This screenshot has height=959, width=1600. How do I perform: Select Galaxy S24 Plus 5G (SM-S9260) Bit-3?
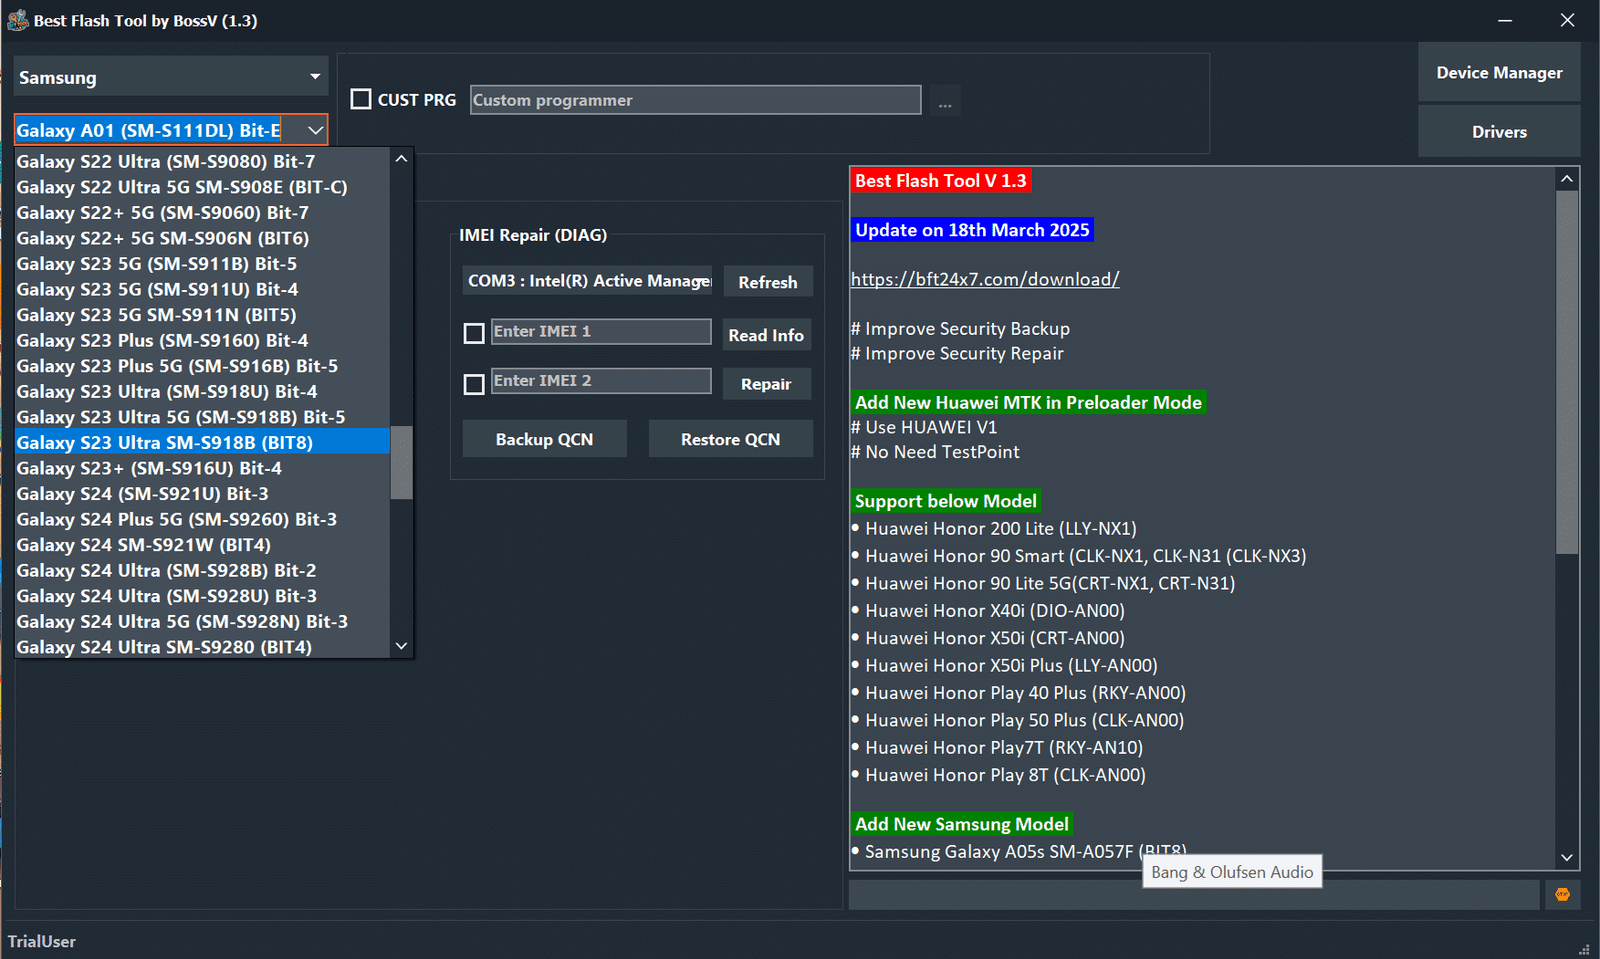tap(202, 519)
